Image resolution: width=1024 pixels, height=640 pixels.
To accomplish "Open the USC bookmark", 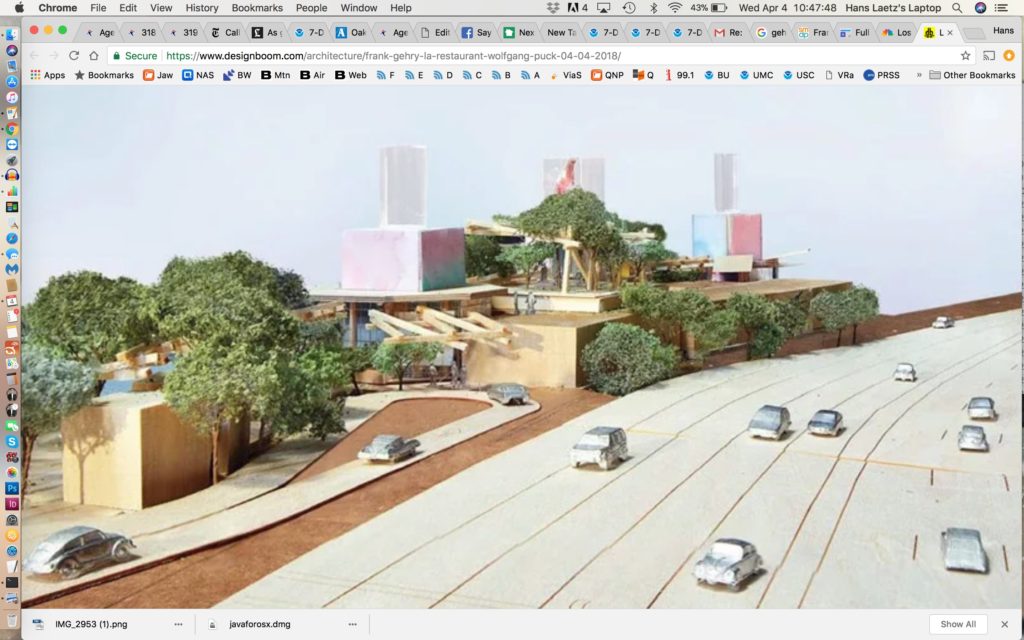I will click(799, 75).
